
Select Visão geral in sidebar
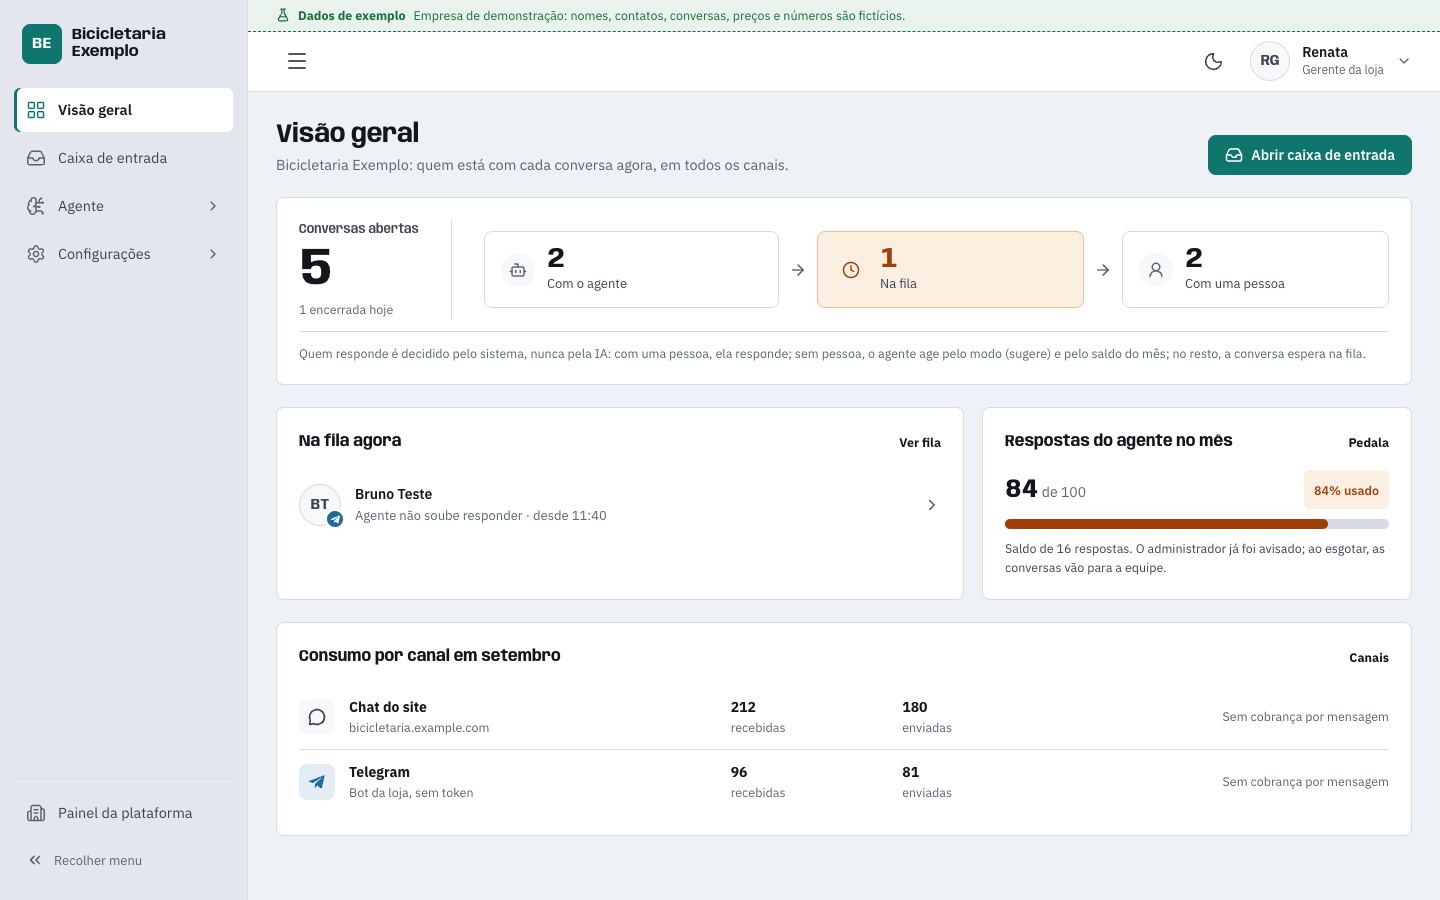(x=123, y=110)
